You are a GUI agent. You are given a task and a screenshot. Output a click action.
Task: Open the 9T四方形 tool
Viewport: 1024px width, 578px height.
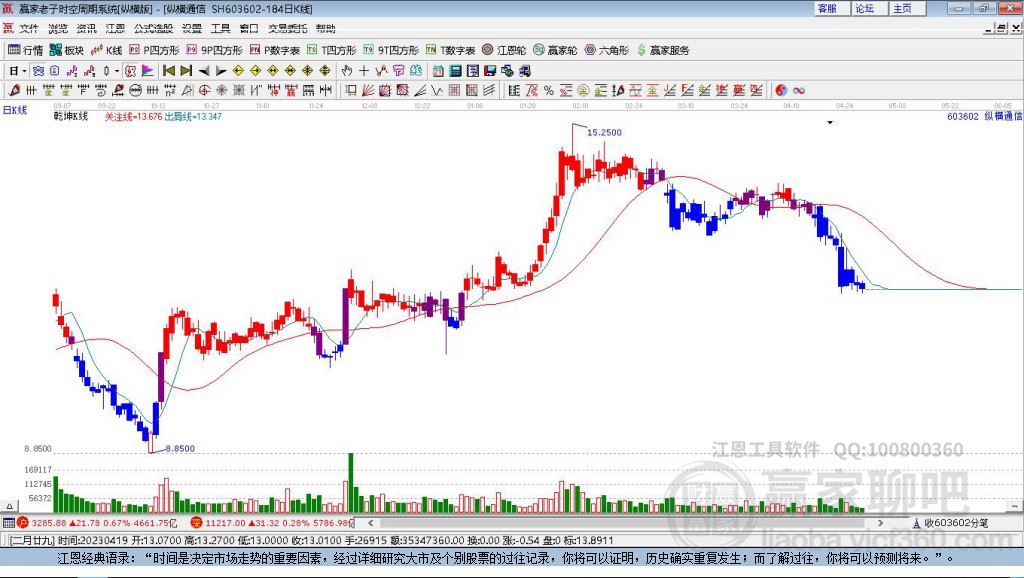tap(391, 50)
